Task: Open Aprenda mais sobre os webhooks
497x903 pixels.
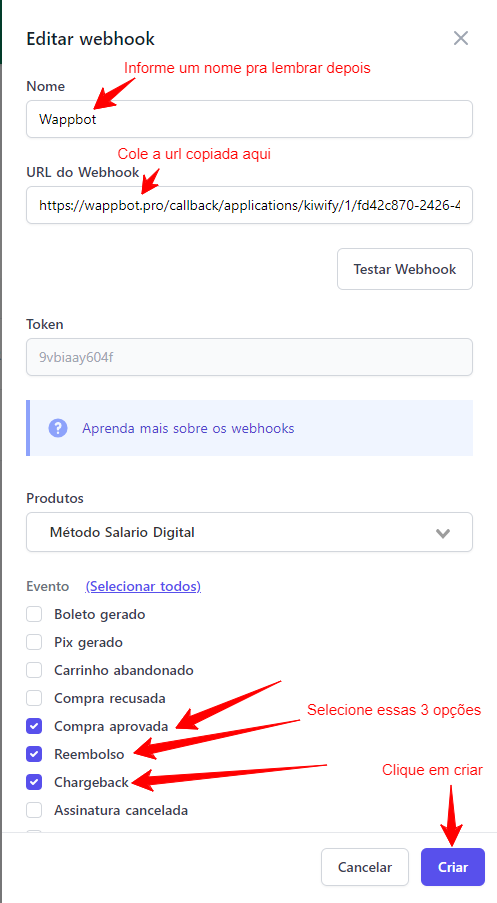Action: click(x=188, y=428)
